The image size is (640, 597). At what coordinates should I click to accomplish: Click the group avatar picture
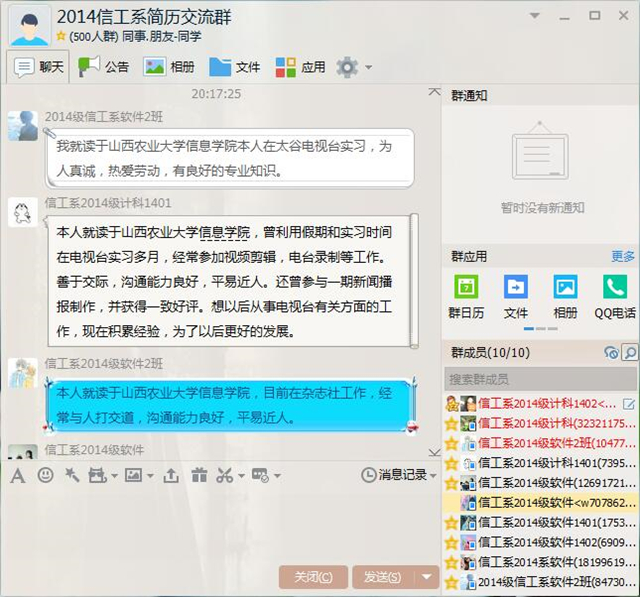pyautogui.click(x=29, y=26)
